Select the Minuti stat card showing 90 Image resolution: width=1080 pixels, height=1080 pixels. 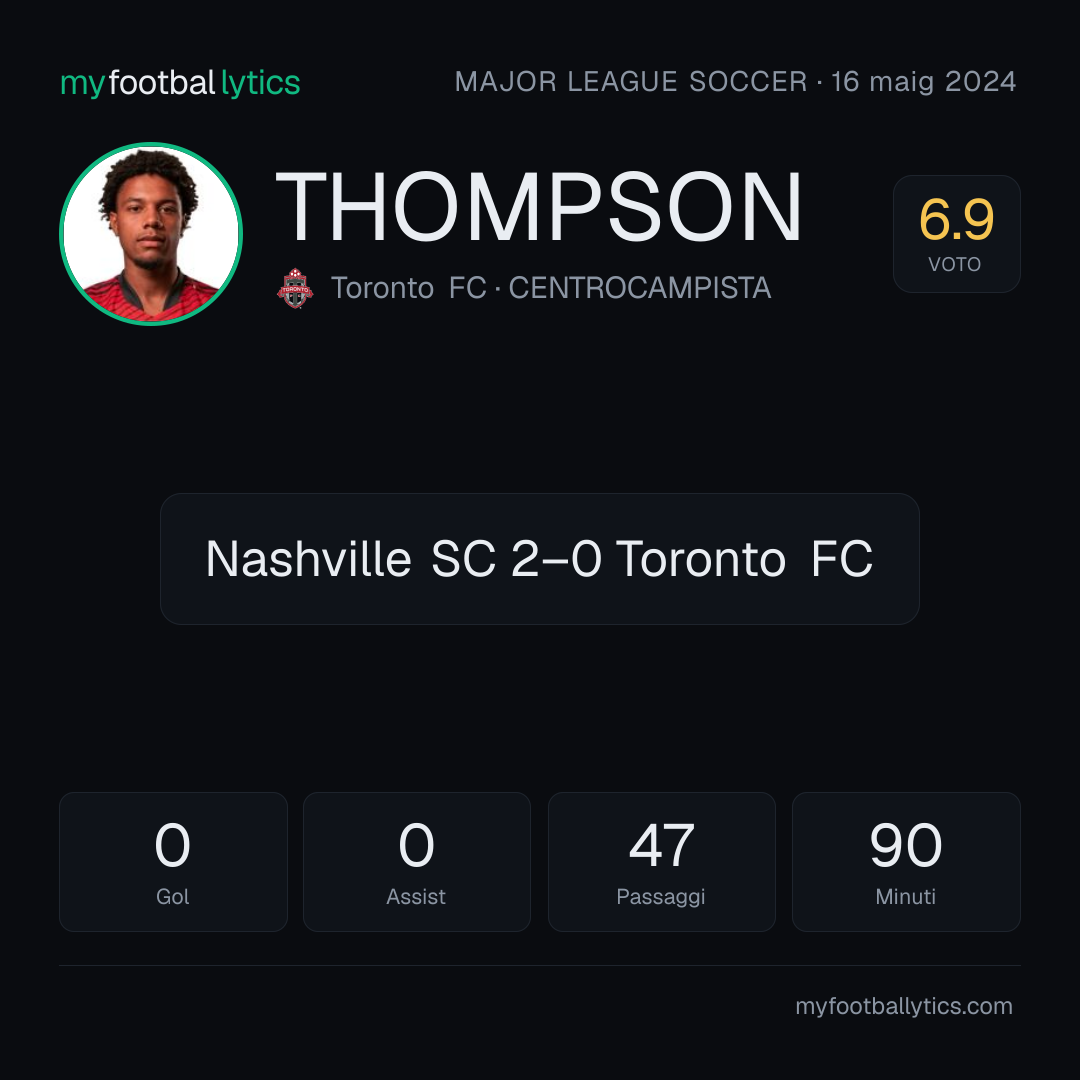coord(906,862)
